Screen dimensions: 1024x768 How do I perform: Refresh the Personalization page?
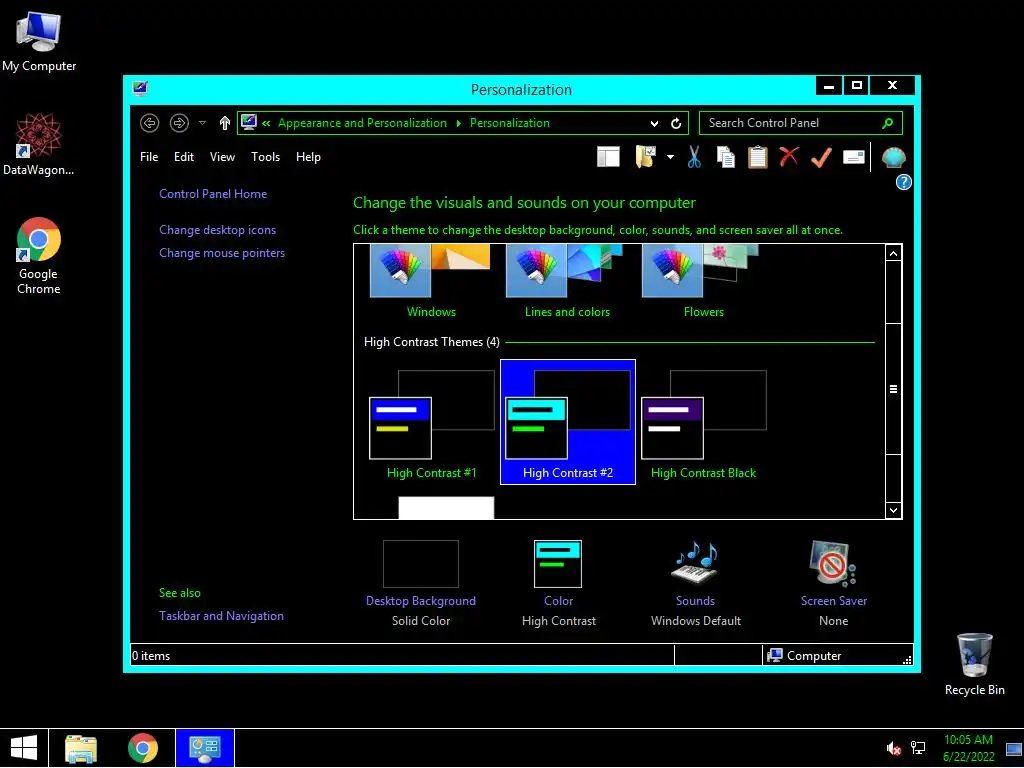point(676,123)
